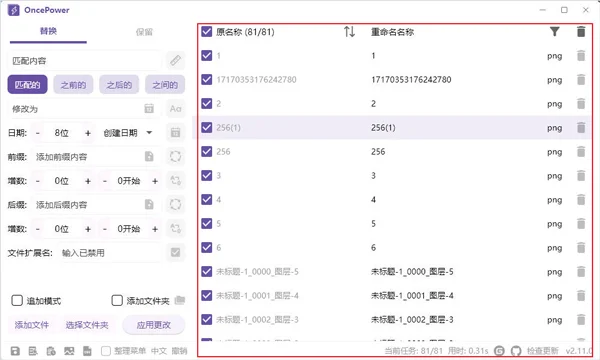600x360 pixels.
Task: Select the renamed name 未标题-1_0002_图层-3
Action: [412, 319]
